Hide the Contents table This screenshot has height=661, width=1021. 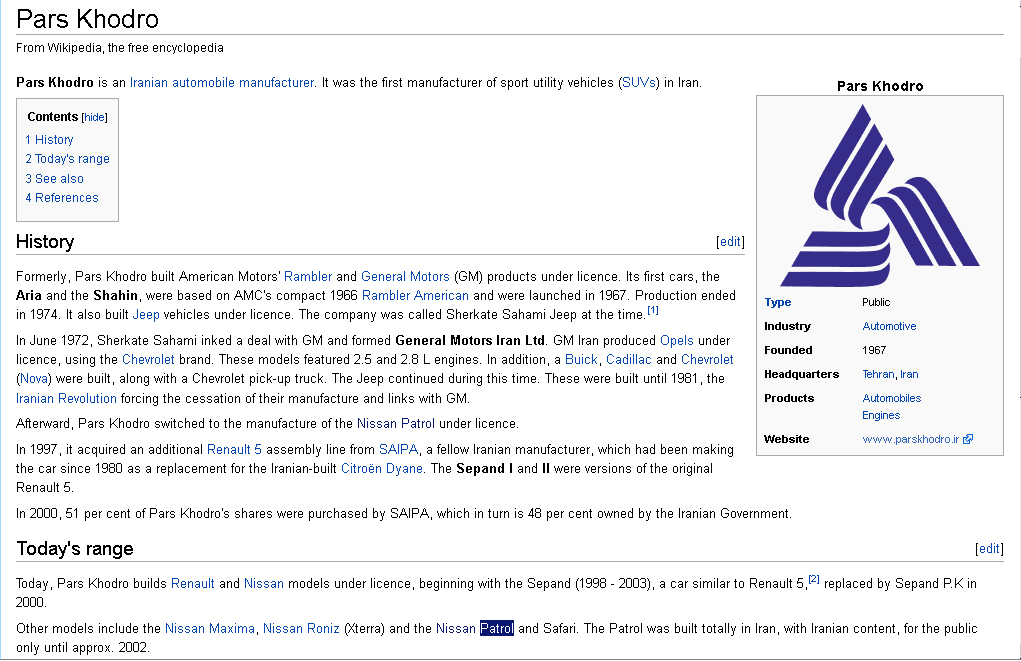click(95, 117)
